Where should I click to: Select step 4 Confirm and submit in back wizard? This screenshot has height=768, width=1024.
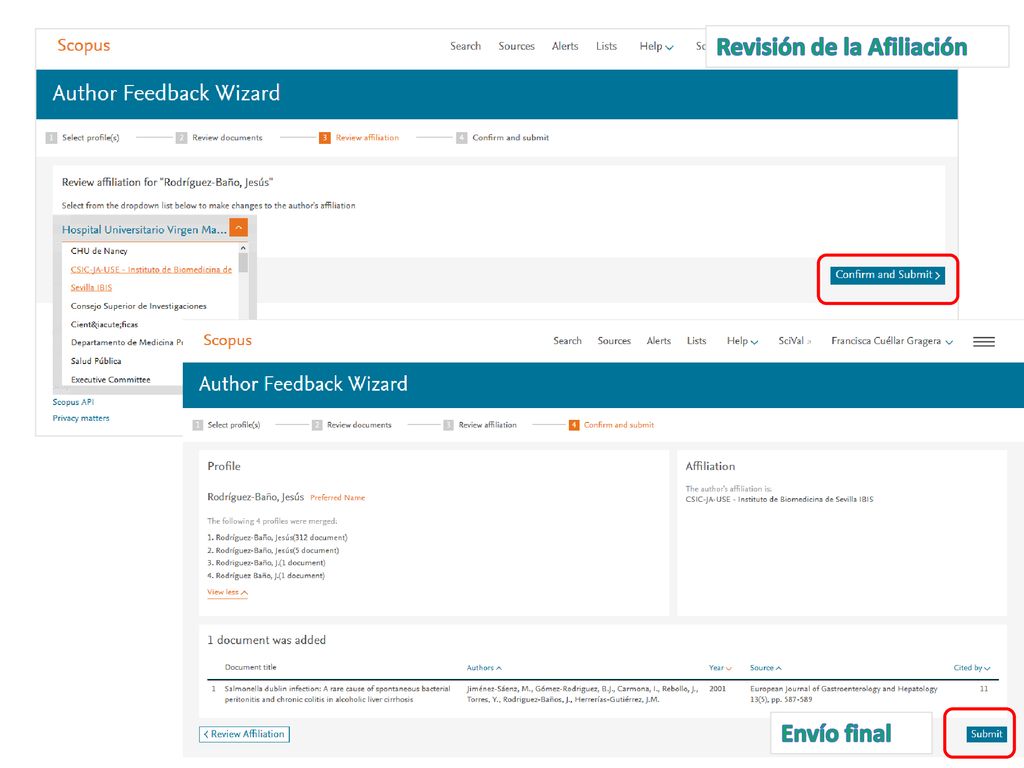click(x=503, y=138)
